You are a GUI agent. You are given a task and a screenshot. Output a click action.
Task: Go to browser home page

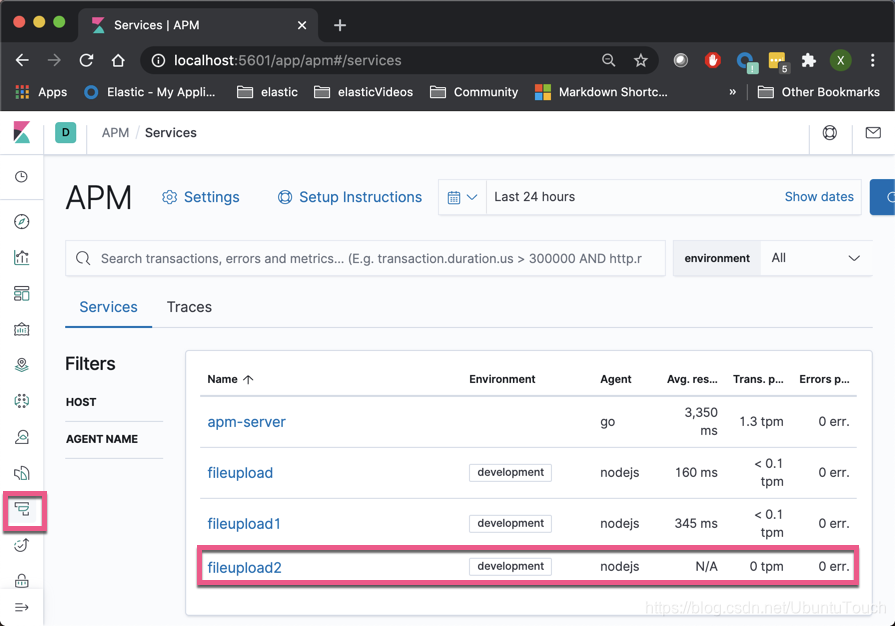tap(118, 60)
